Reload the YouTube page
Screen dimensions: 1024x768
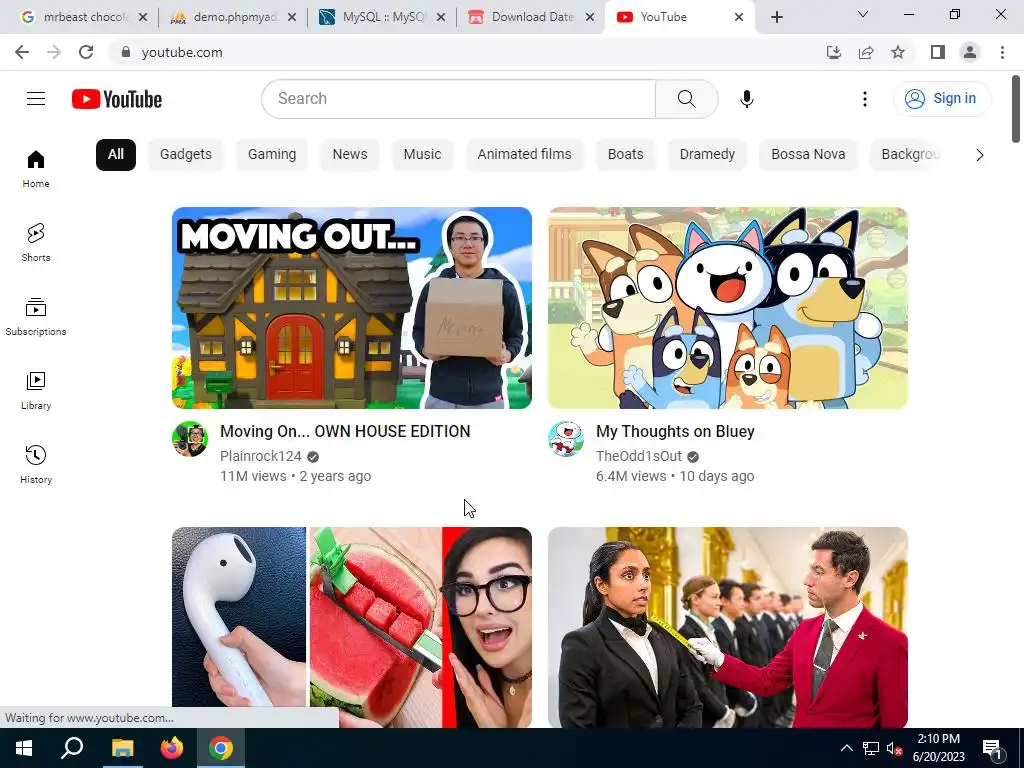pos(86,52)
